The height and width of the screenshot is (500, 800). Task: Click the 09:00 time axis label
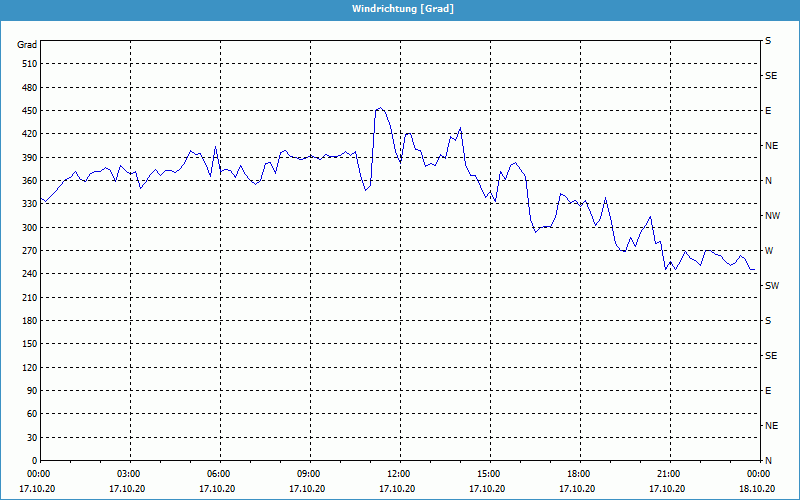309,474
